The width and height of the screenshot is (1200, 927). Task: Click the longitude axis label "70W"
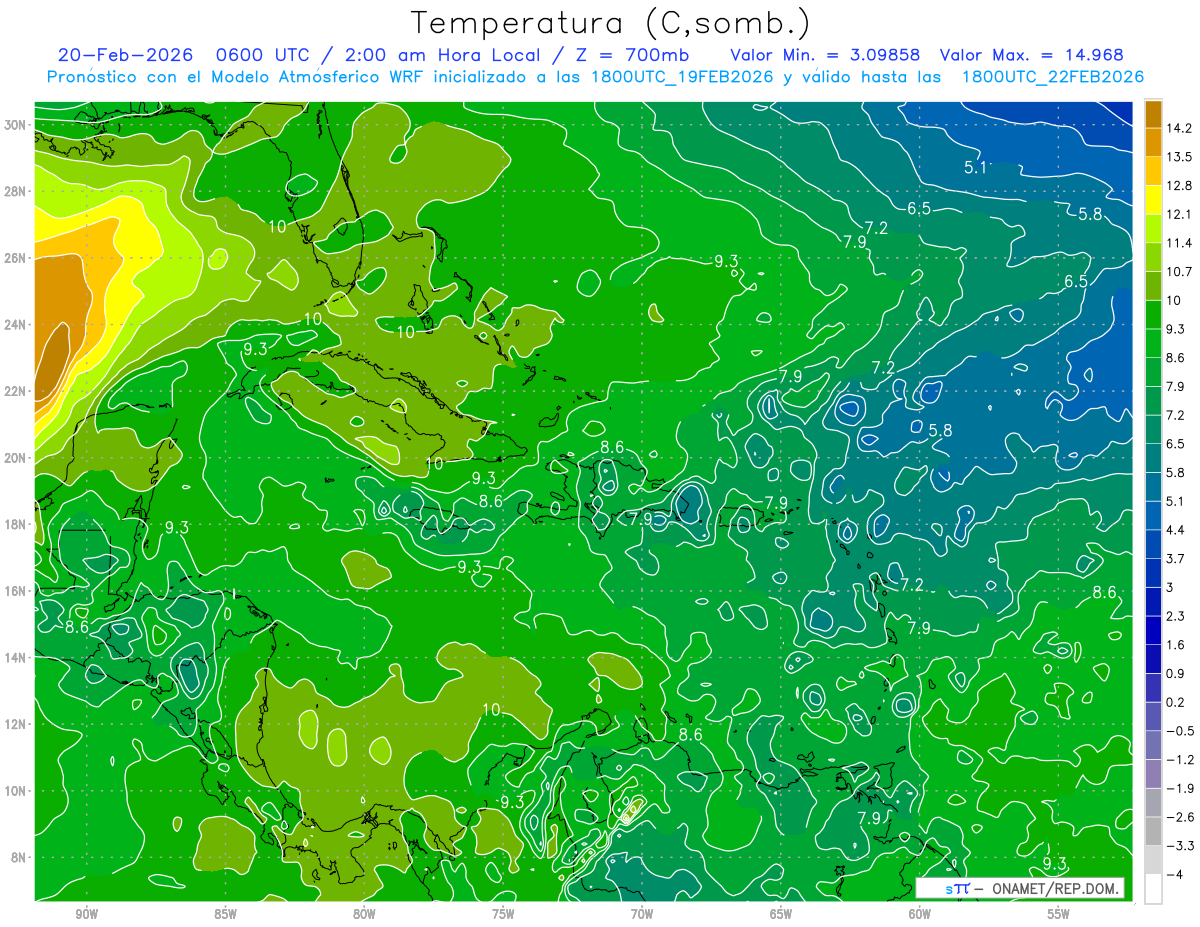[x=642, y=914]
